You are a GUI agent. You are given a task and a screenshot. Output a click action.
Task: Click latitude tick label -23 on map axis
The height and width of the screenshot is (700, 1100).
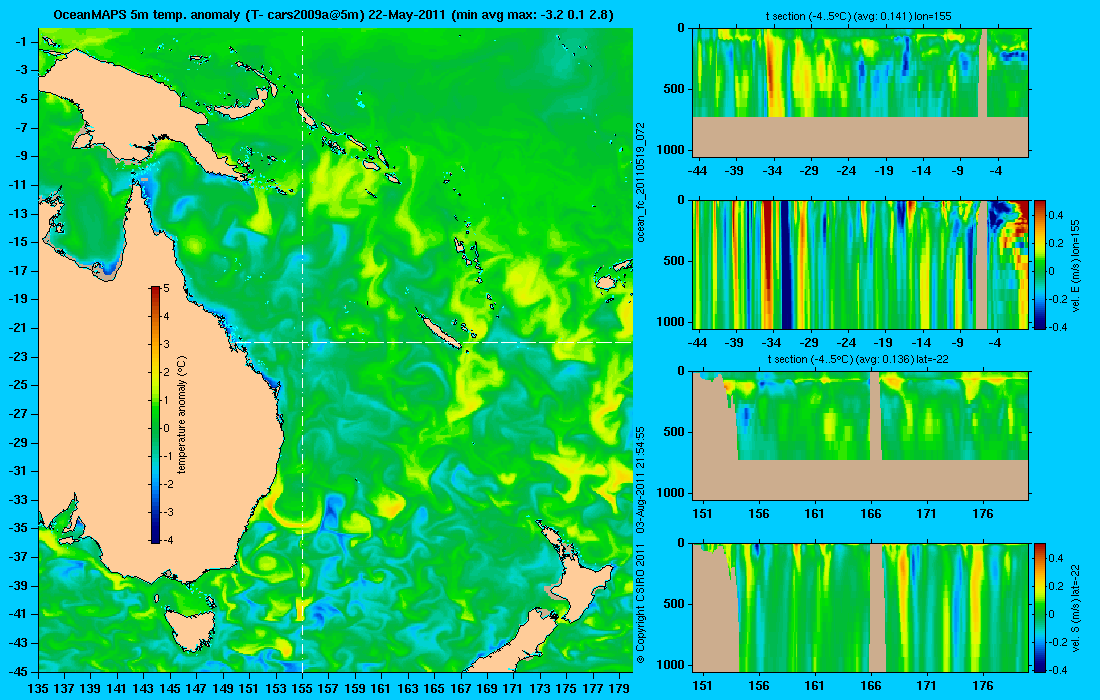tap(20, 356)
